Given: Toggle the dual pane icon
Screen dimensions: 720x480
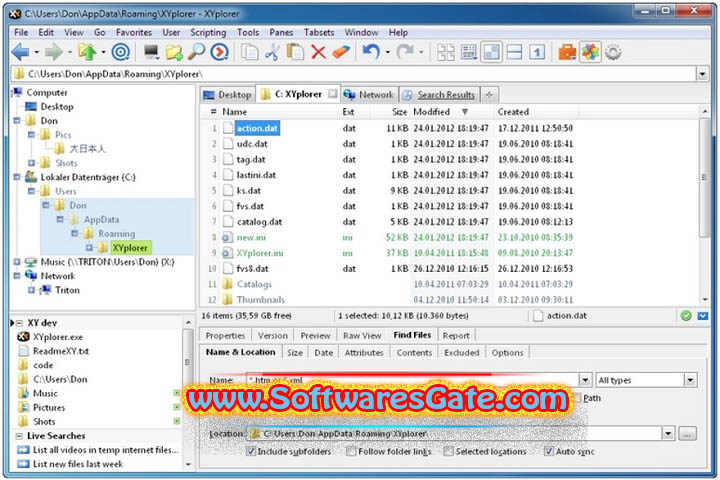Looking at the screenshot, I should pos(514,52).
